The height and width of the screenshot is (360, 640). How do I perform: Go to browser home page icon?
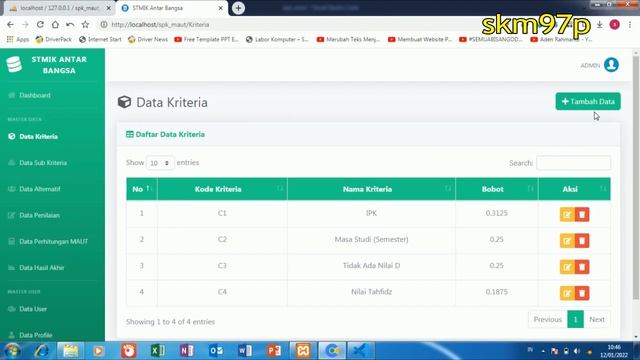click(x=55, y=24)
